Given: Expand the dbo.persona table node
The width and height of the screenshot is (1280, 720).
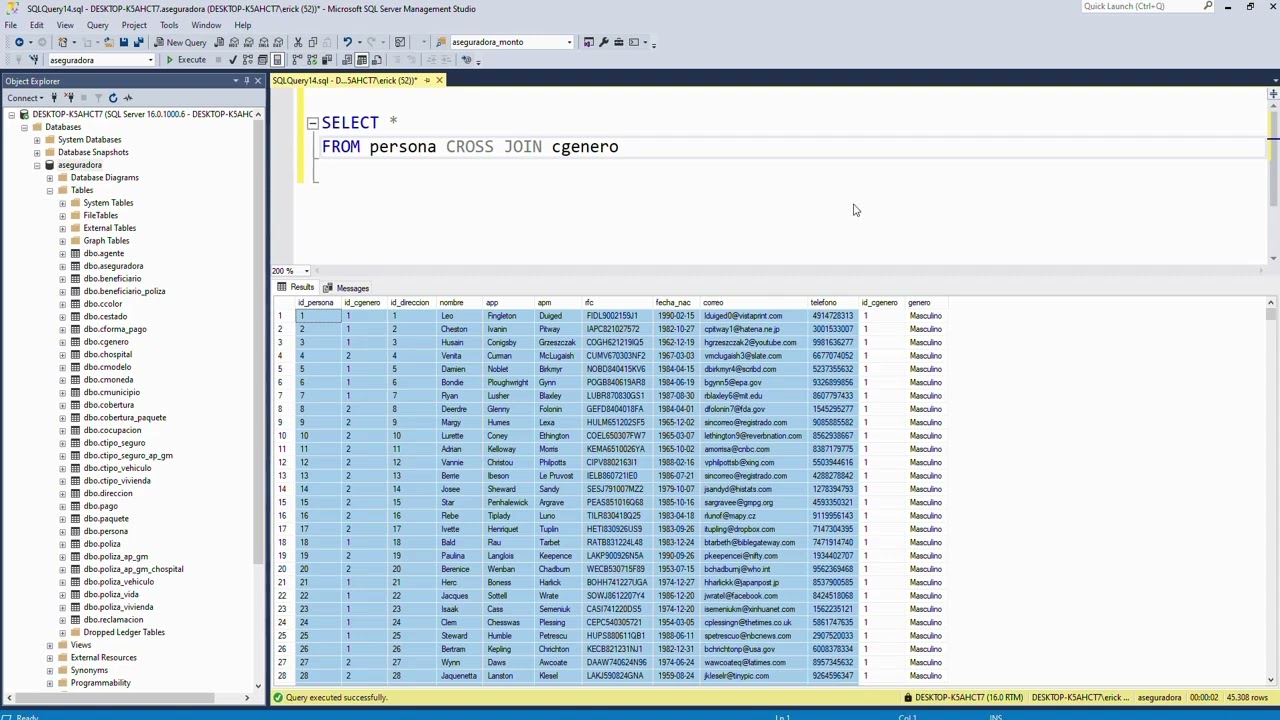Looking at the screenshot, I should pos(62,531).
